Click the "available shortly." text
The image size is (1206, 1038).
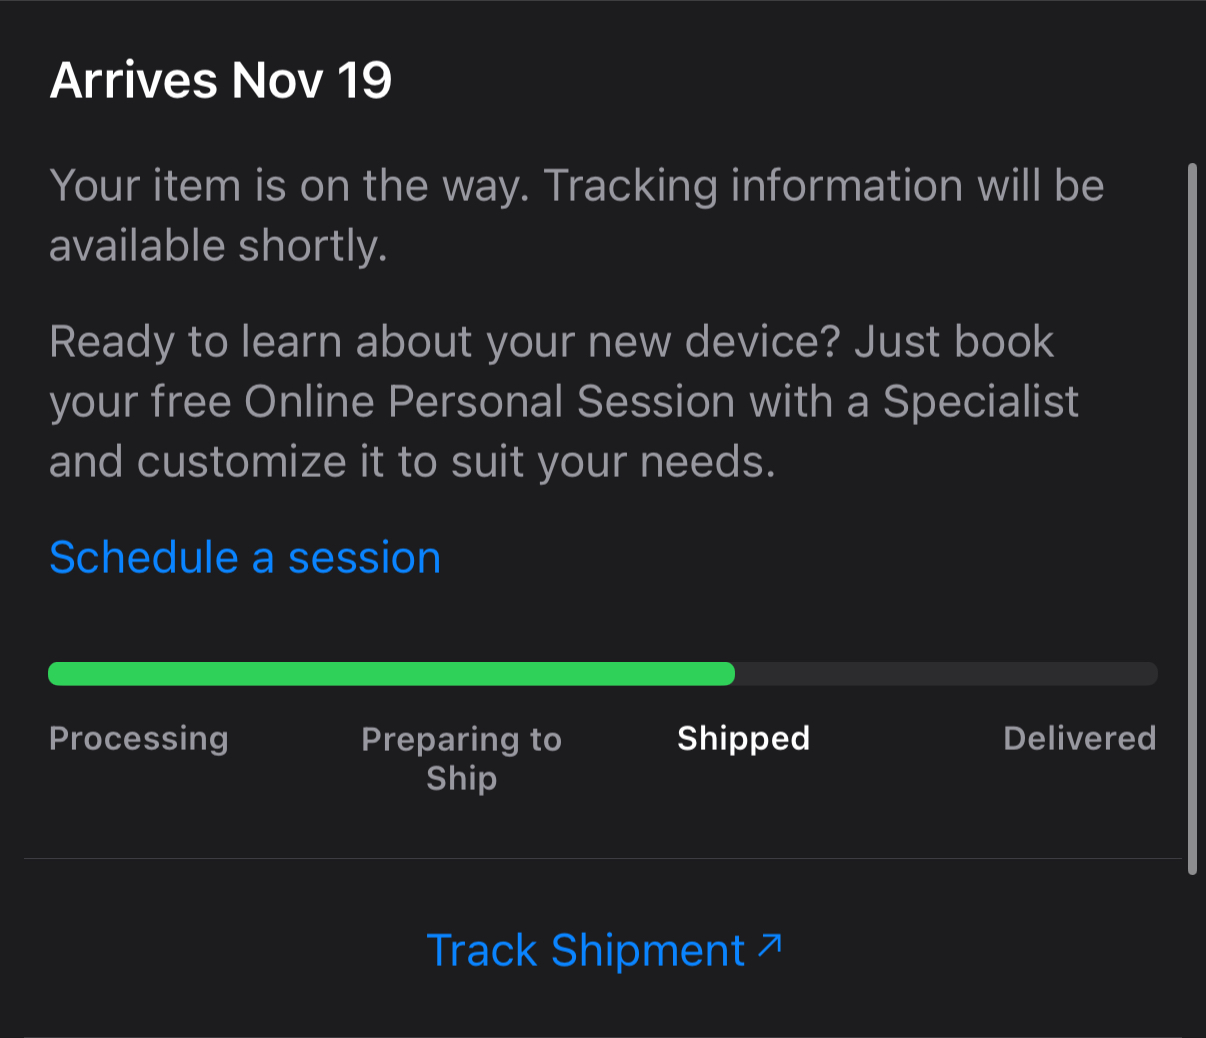coord(218,247)
